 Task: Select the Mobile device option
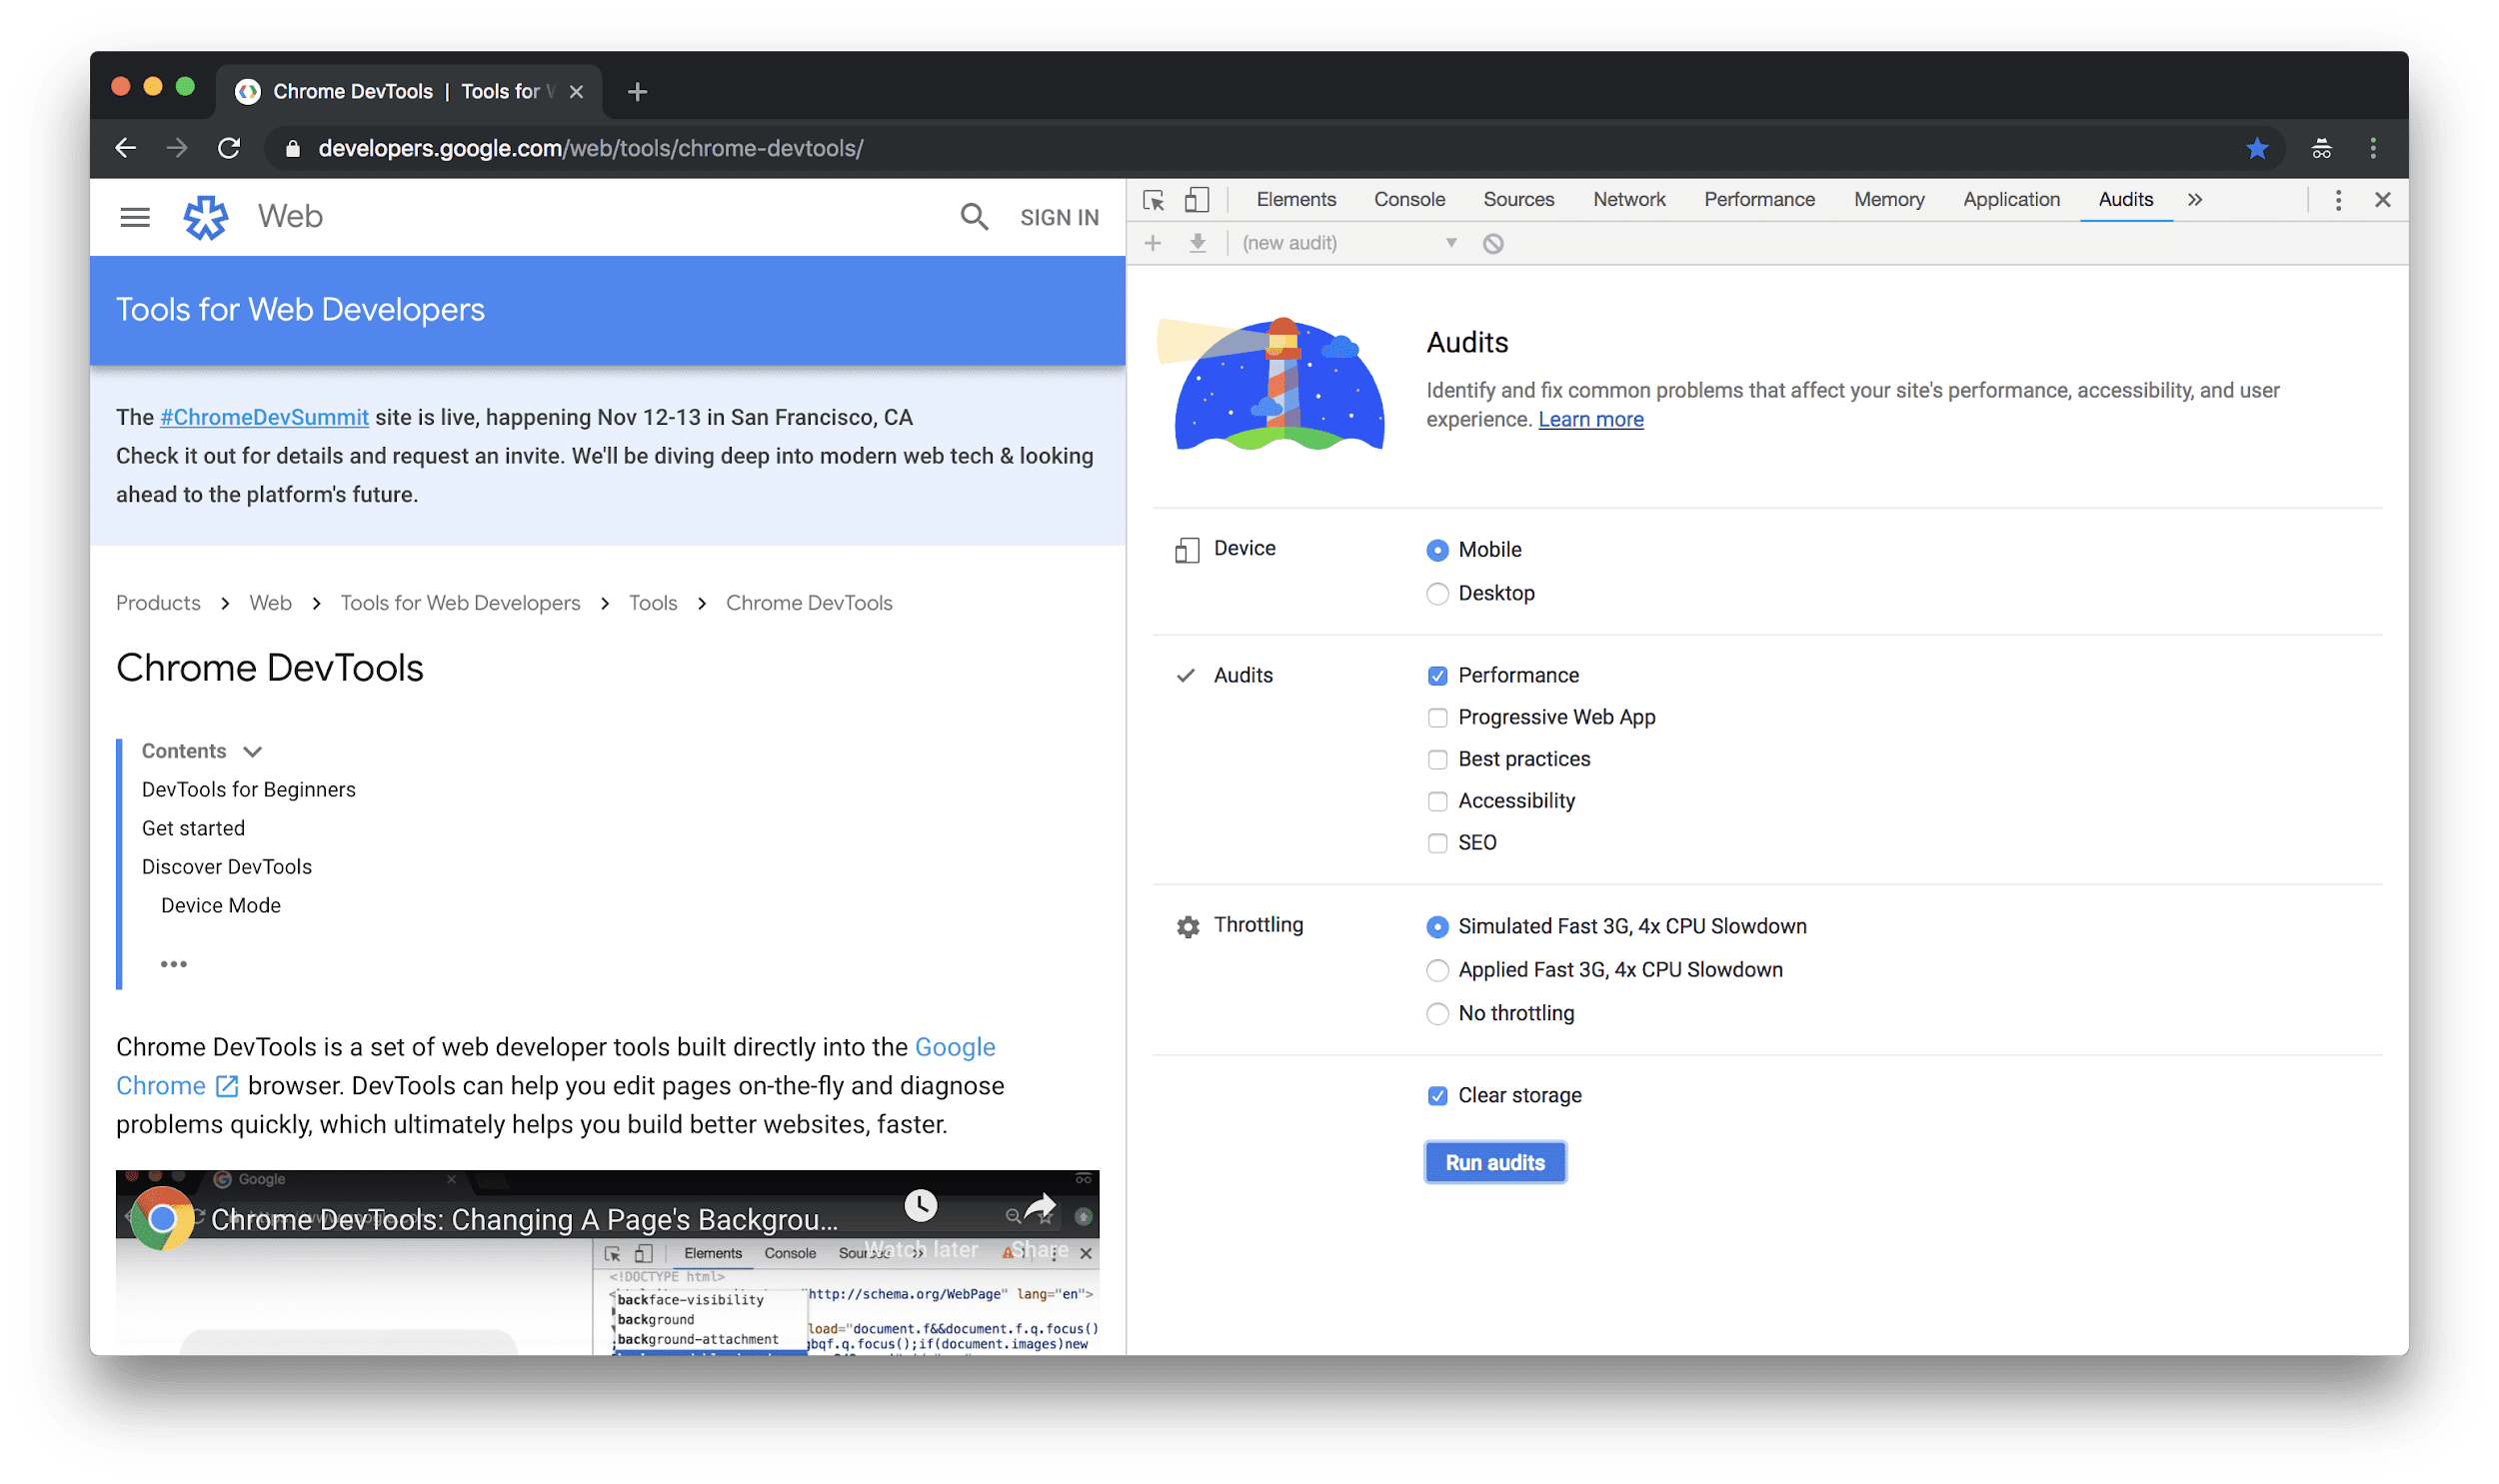tap(1438, 550)
